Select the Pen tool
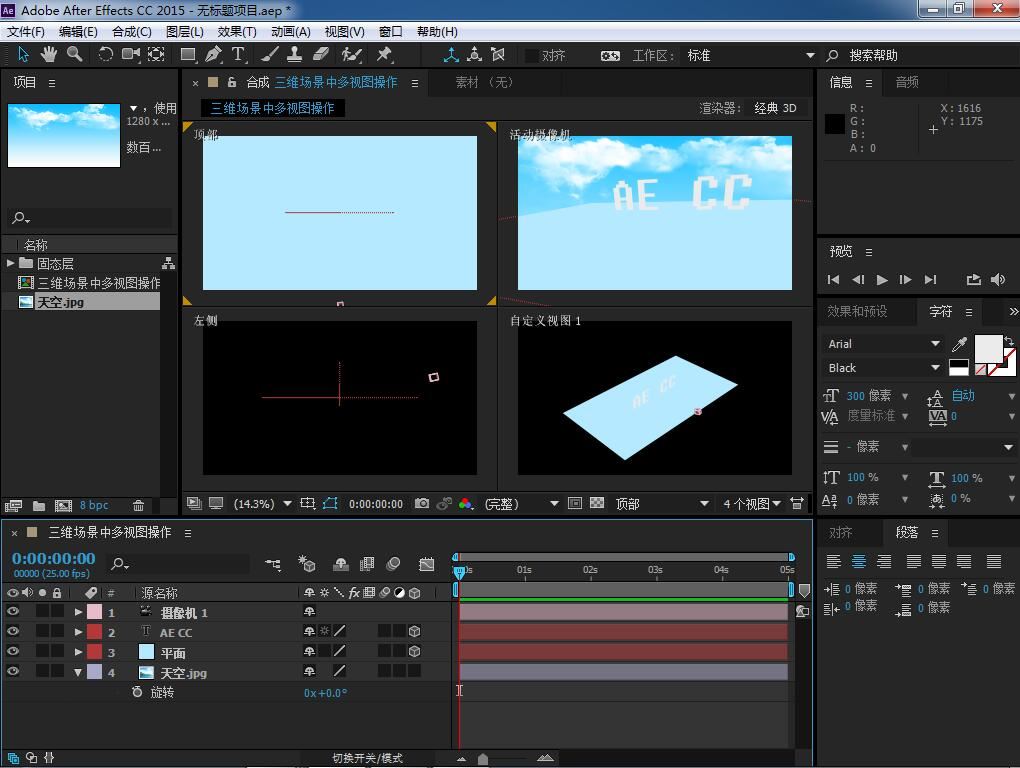 point(213,55)
